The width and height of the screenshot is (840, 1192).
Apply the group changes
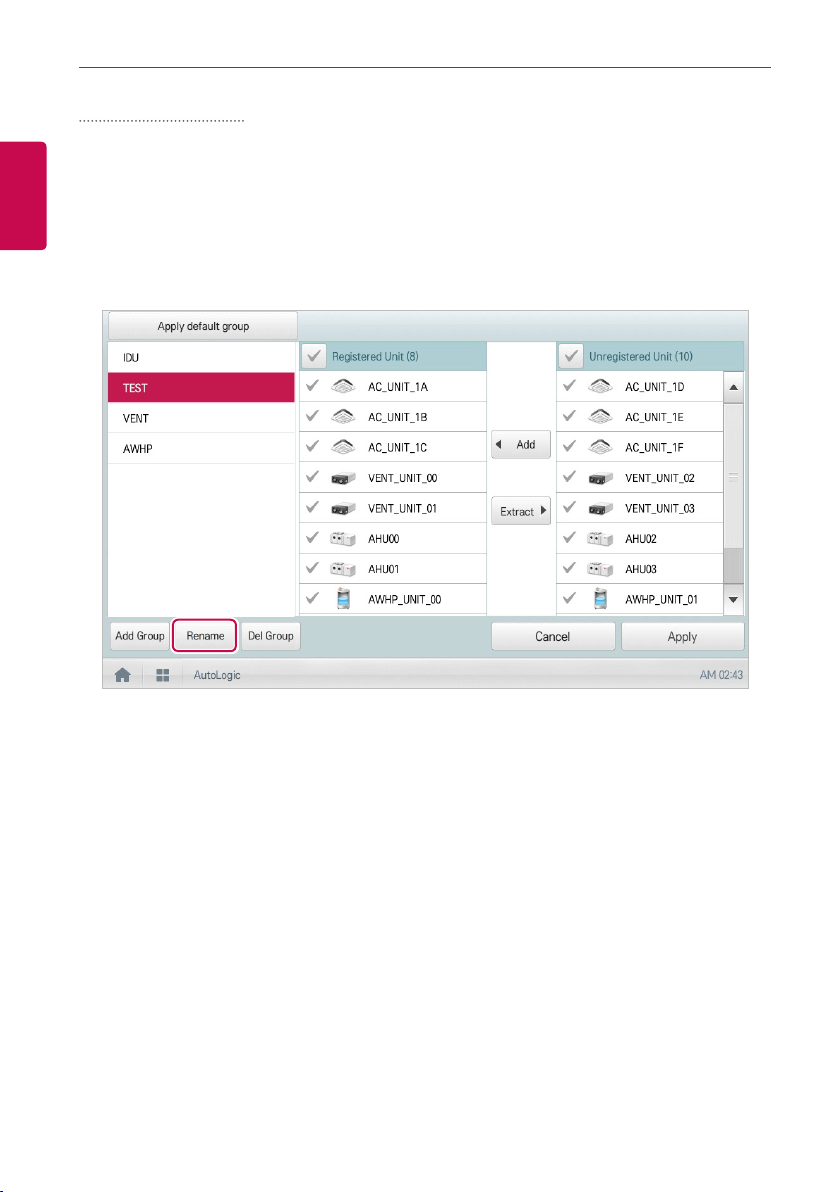[x=683, y=636]
